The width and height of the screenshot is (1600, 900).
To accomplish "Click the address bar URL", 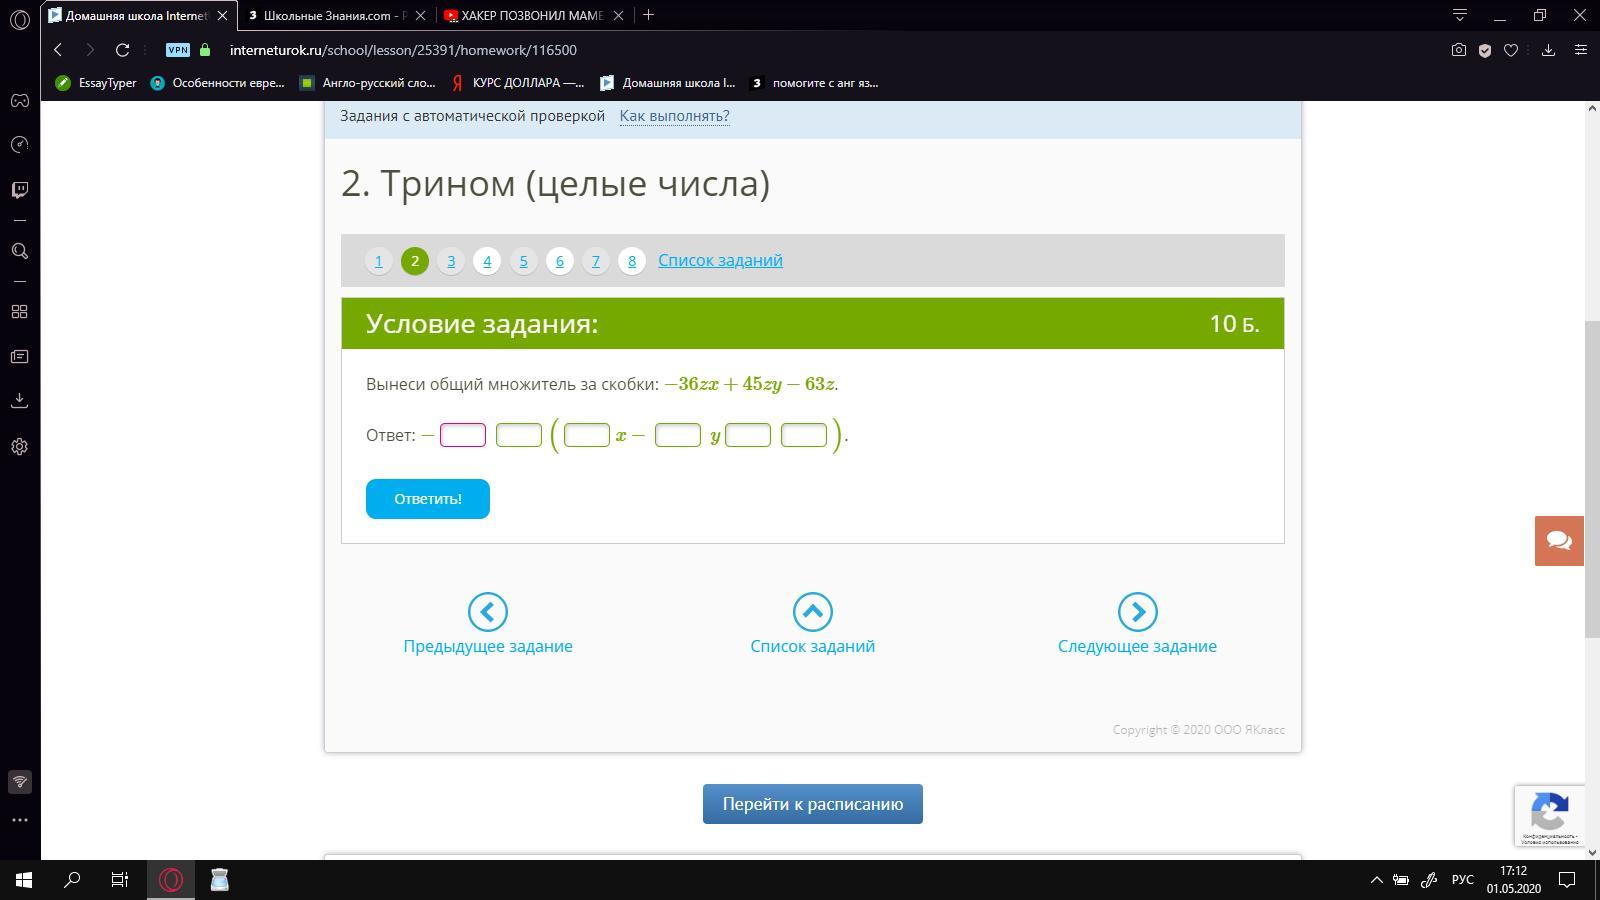I will [403, 50].
